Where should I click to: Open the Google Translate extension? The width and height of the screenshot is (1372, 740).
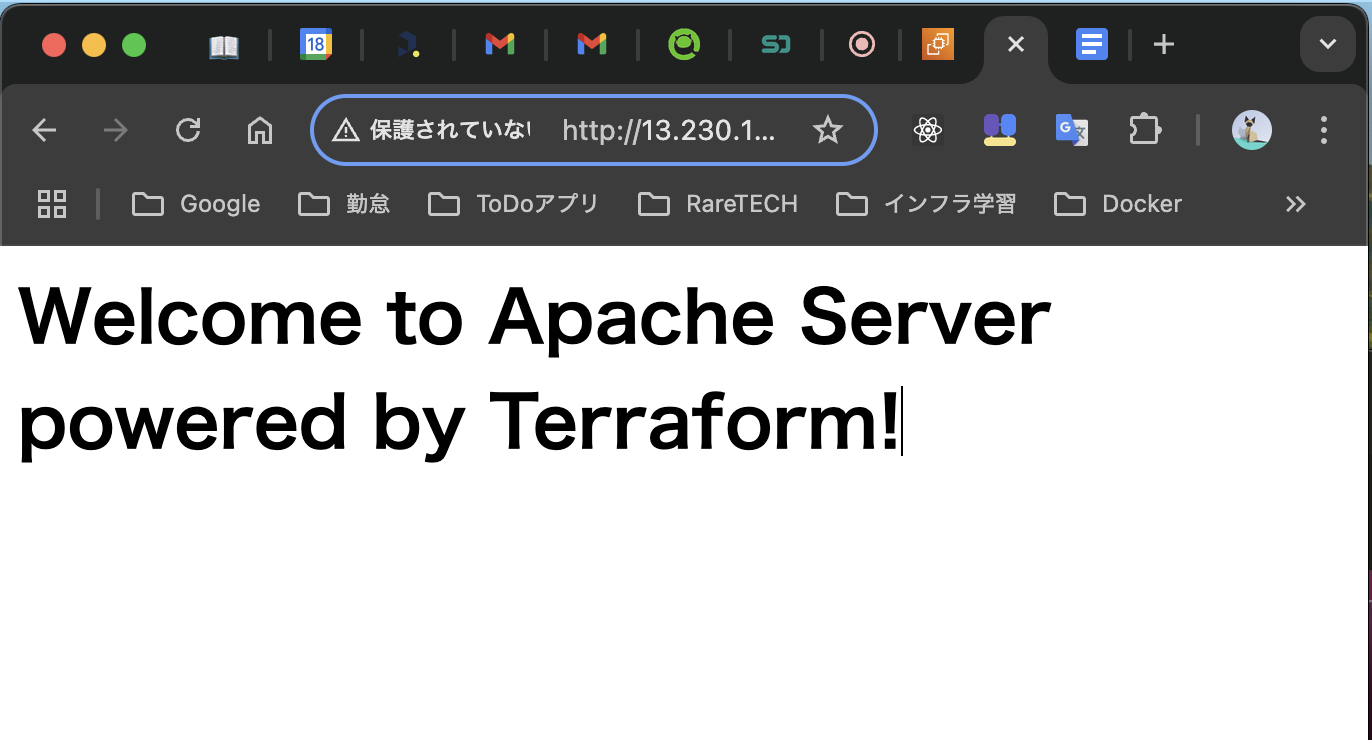1072,130
